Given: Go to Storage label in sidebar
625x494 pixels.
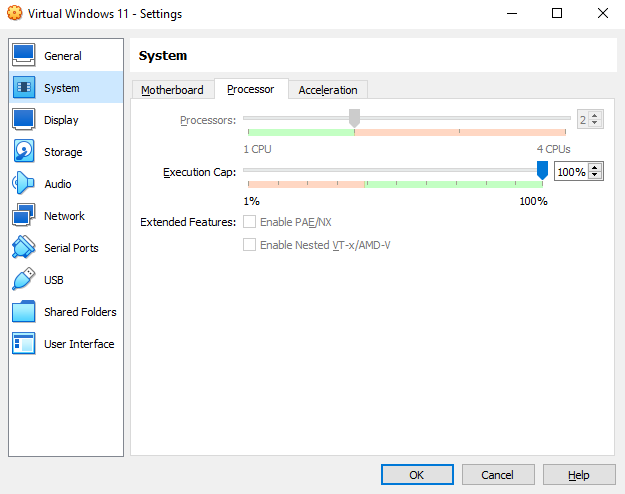Looking at the screenshot, I should tap(63, 152).
